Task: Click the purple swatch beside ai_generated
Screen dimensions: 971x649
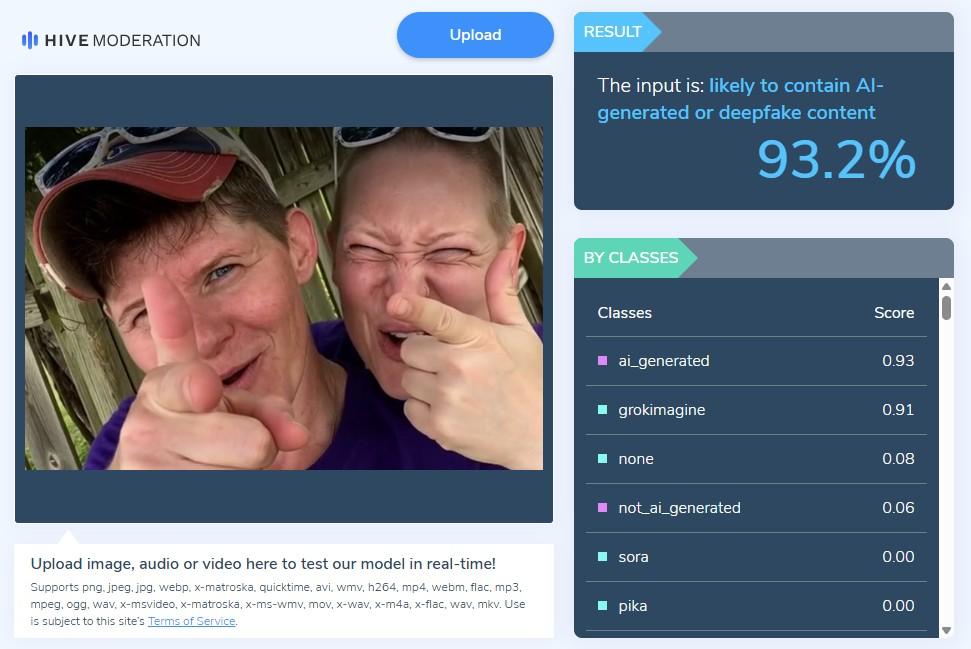Action: click(602, 360)
